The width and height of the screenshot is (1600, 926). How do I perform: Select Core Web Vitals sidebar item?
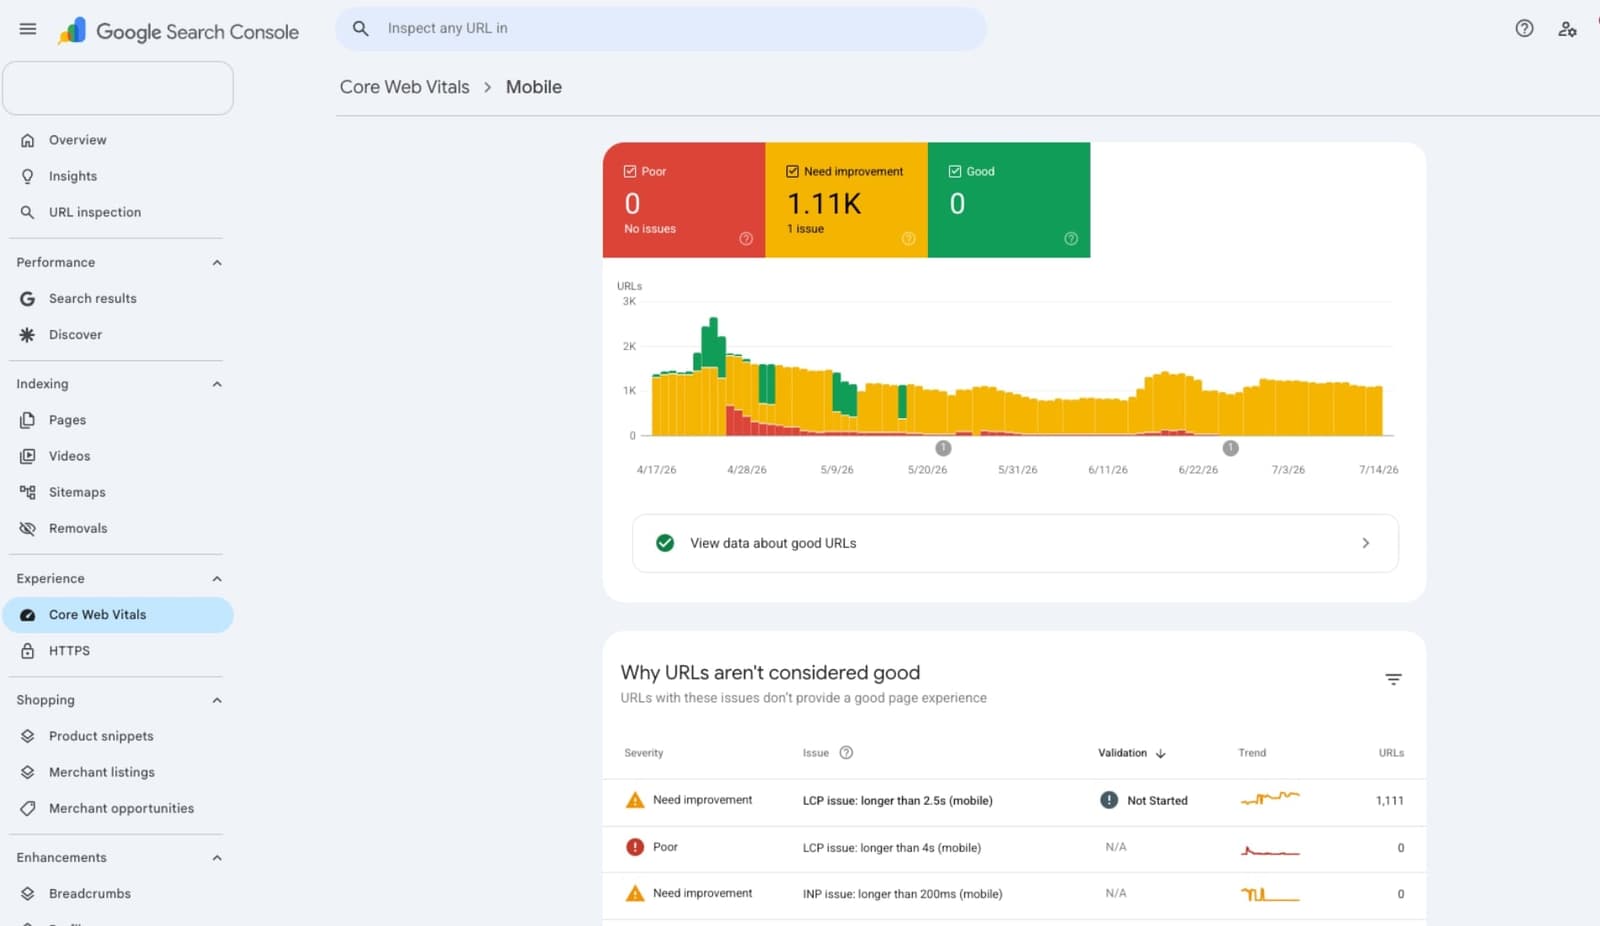pyautogui.click(x=118, y=615)
